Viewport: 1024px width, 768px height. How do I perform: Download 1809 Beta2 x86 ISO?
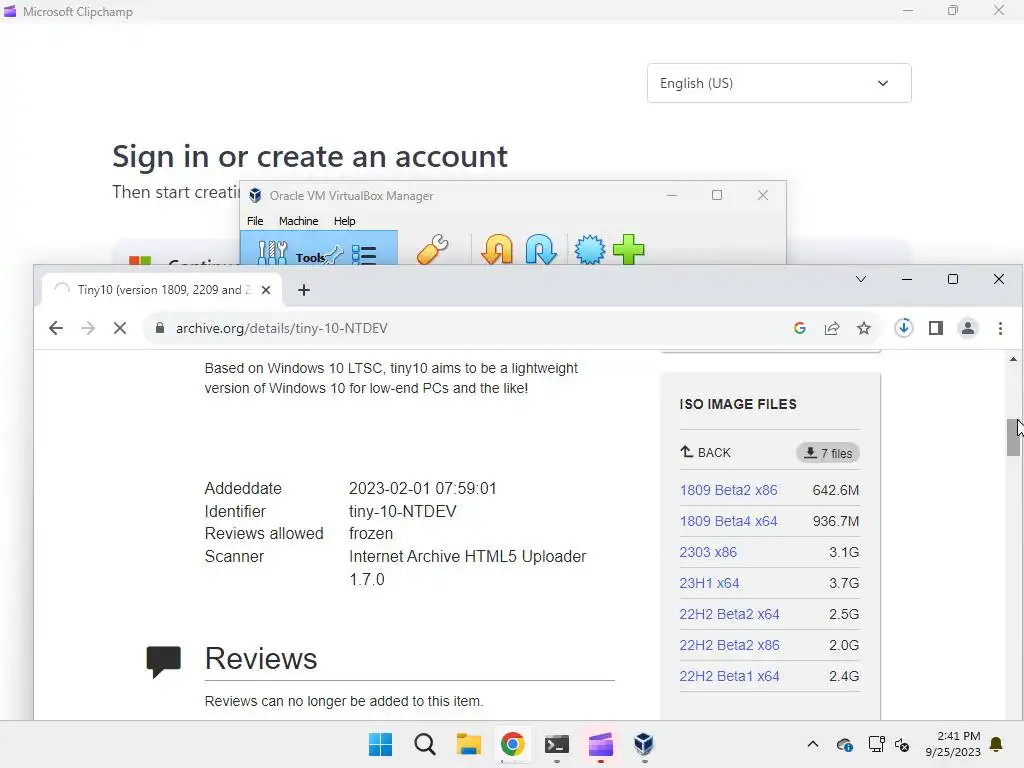pos(728,490)
